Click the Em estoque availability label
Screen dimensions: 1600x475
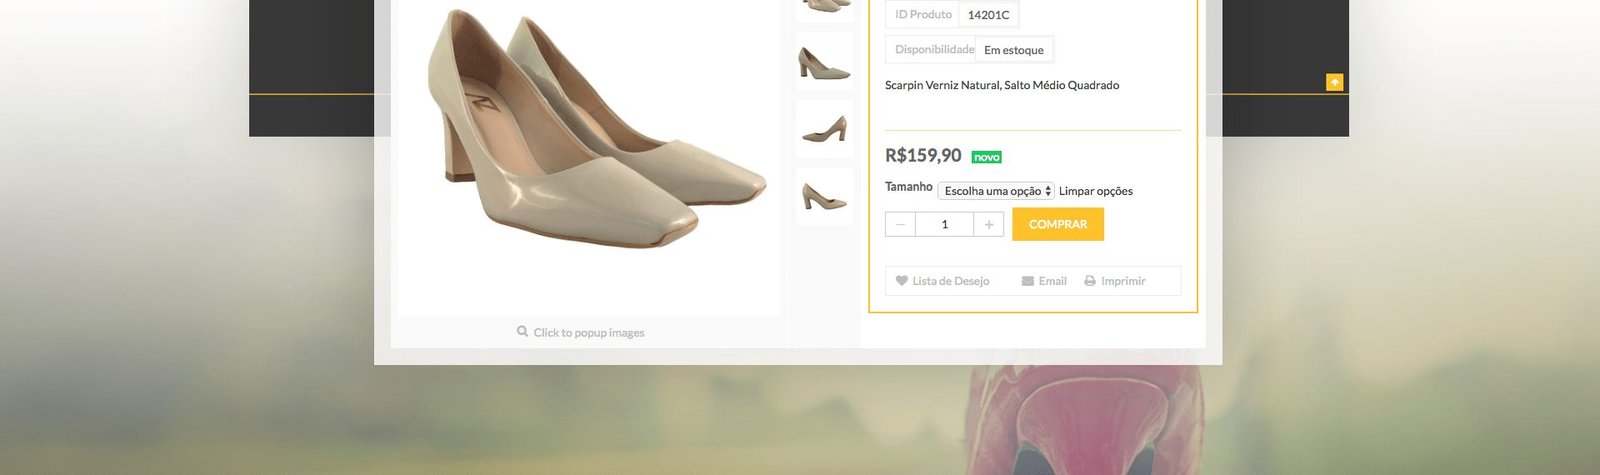(x=1013, y=50)
